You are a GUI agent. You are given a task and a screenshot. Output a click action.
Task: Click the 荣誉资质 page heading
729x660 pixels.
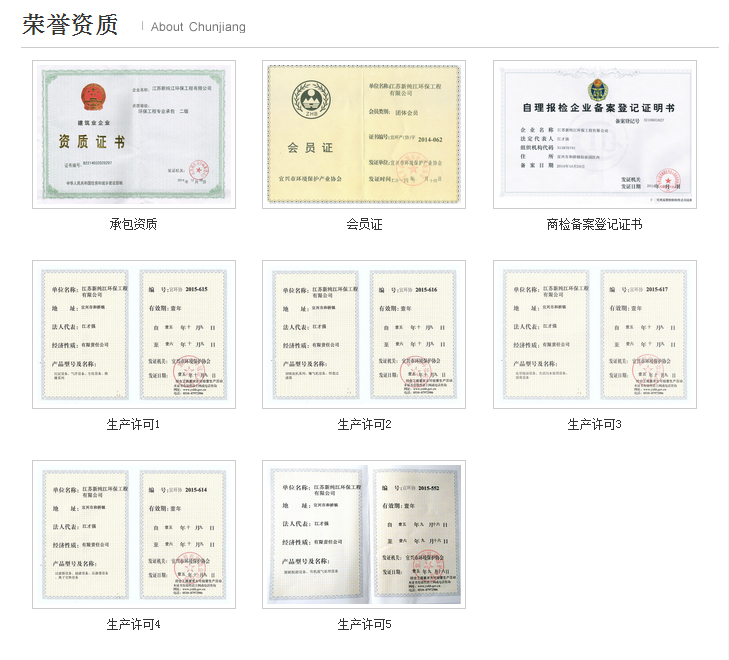pyautogui.click(x=70, y=25)
